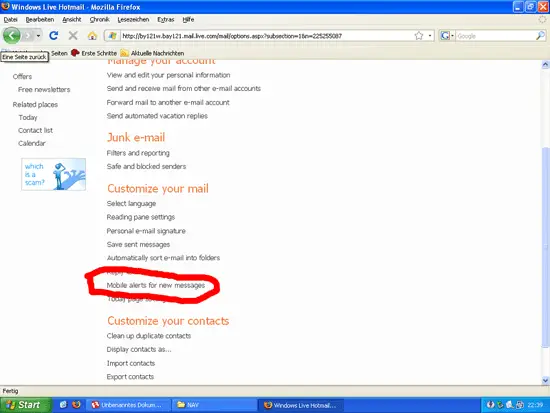
Task: Open View and edit your personal information
Action: 168,75
